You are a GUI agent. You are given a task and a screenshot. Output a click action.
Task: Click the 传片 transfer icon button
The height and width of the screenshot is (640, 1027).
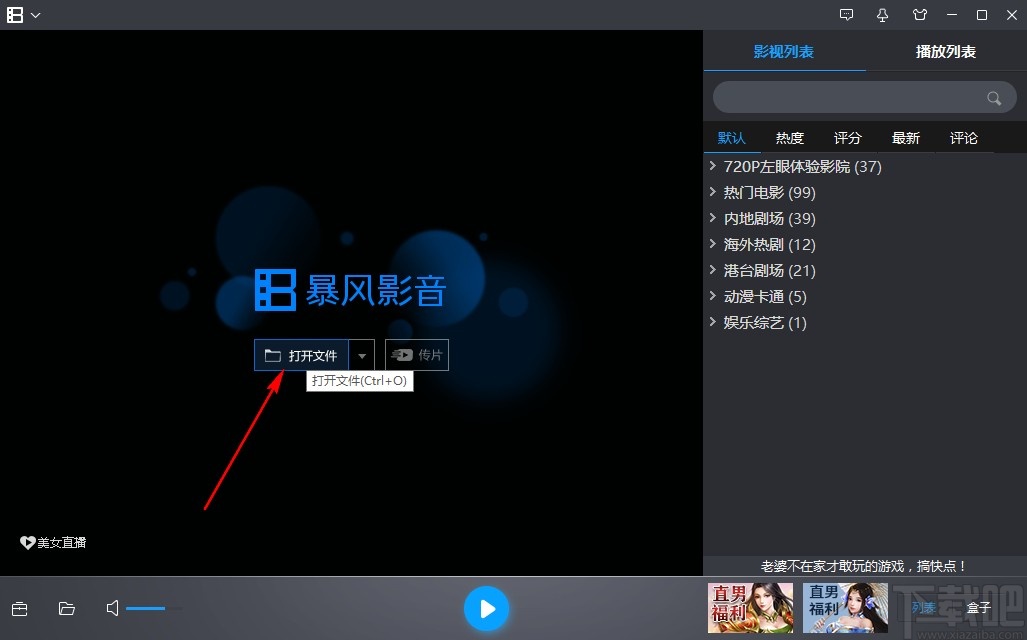(416, 354)
